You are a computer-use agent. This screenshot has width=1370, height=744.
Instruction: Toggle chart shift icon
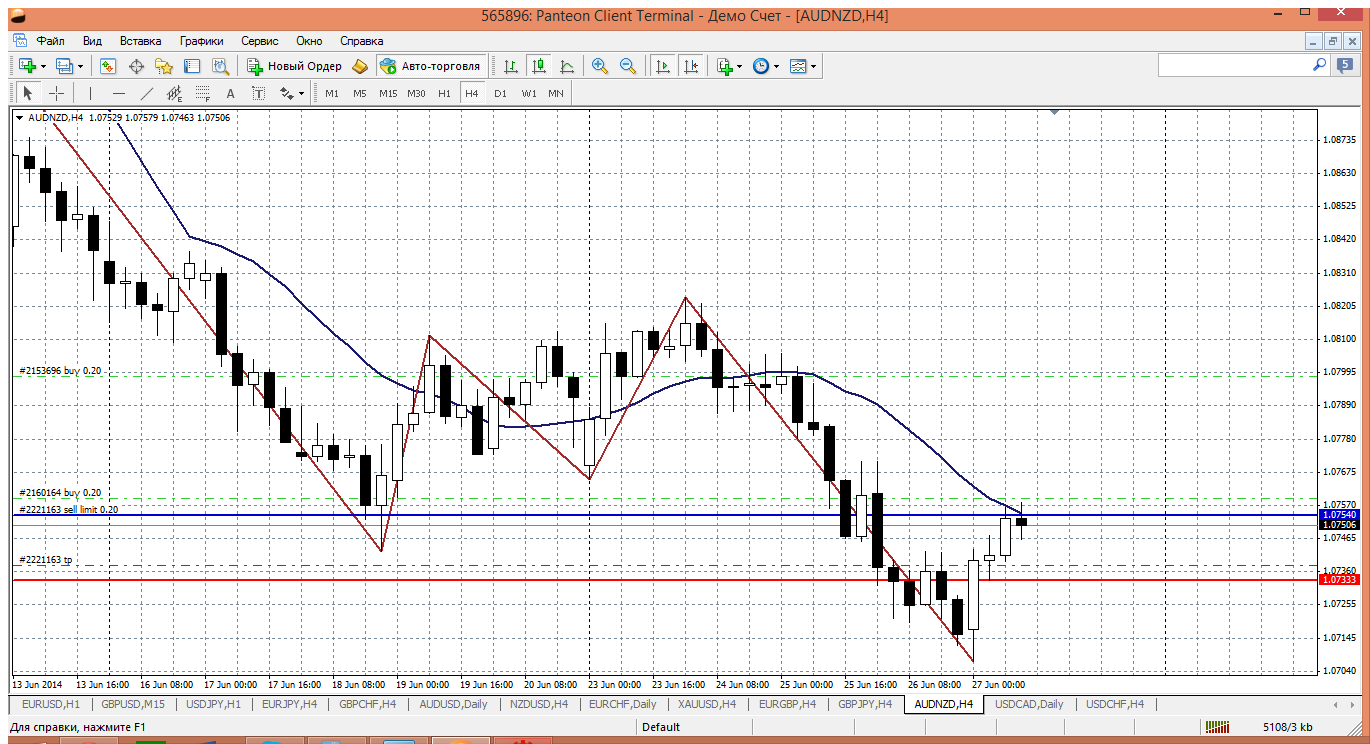pyautogui.click(x=690, y=66)
